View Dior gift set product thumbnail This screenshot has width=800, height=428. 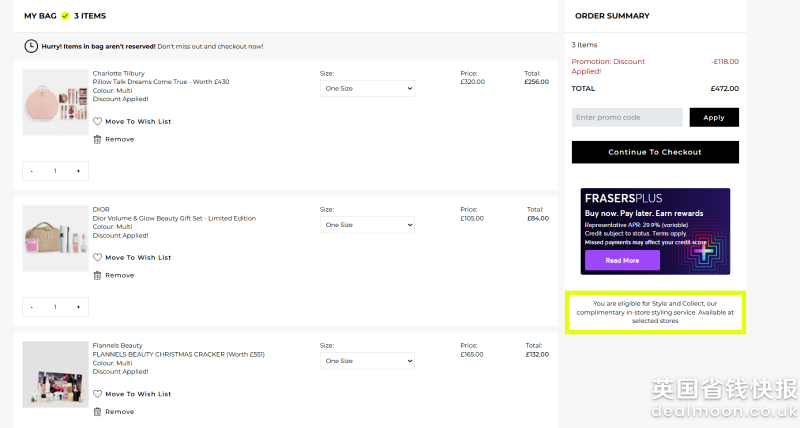[56, 239]
